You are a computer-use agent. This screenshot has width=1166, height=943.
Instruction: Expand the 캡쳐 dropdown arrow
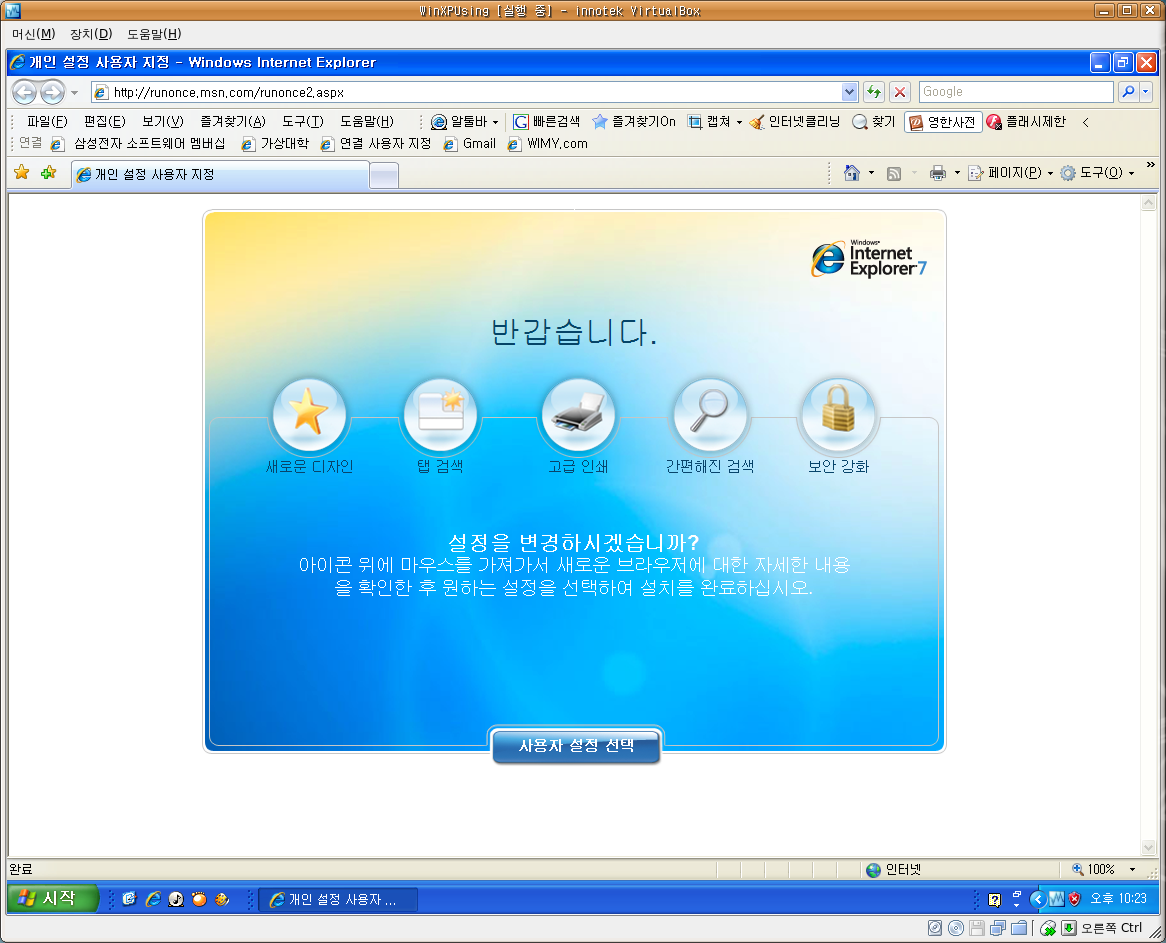[739, 122]
